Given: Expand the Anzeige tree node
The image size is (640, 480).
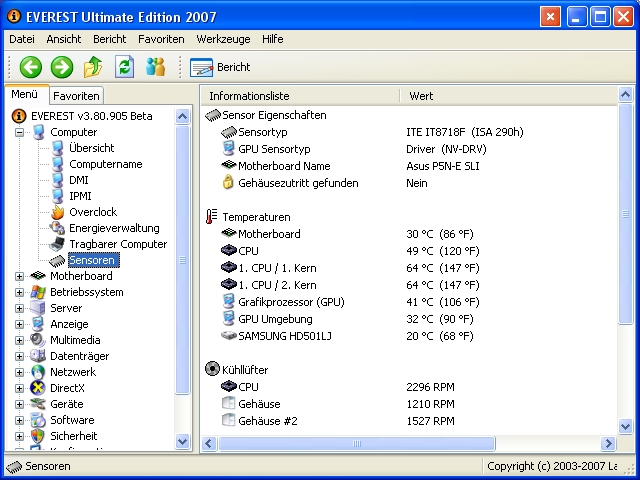Looking at the screenshot, I should [x=19, y=324].
